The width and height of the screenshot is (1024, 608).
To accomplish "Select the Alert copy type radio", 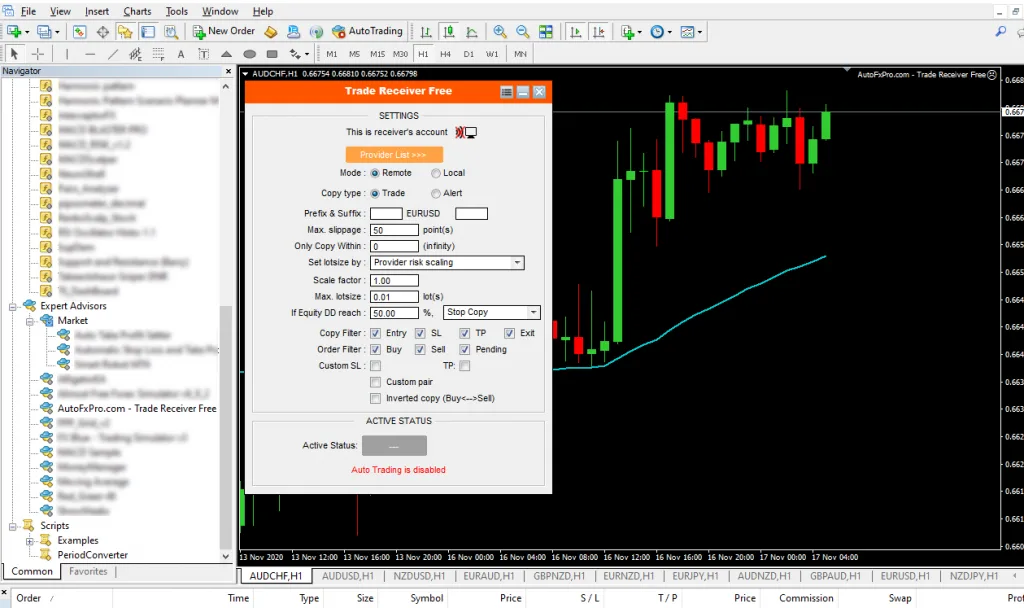I will click(x=436, y=193).
